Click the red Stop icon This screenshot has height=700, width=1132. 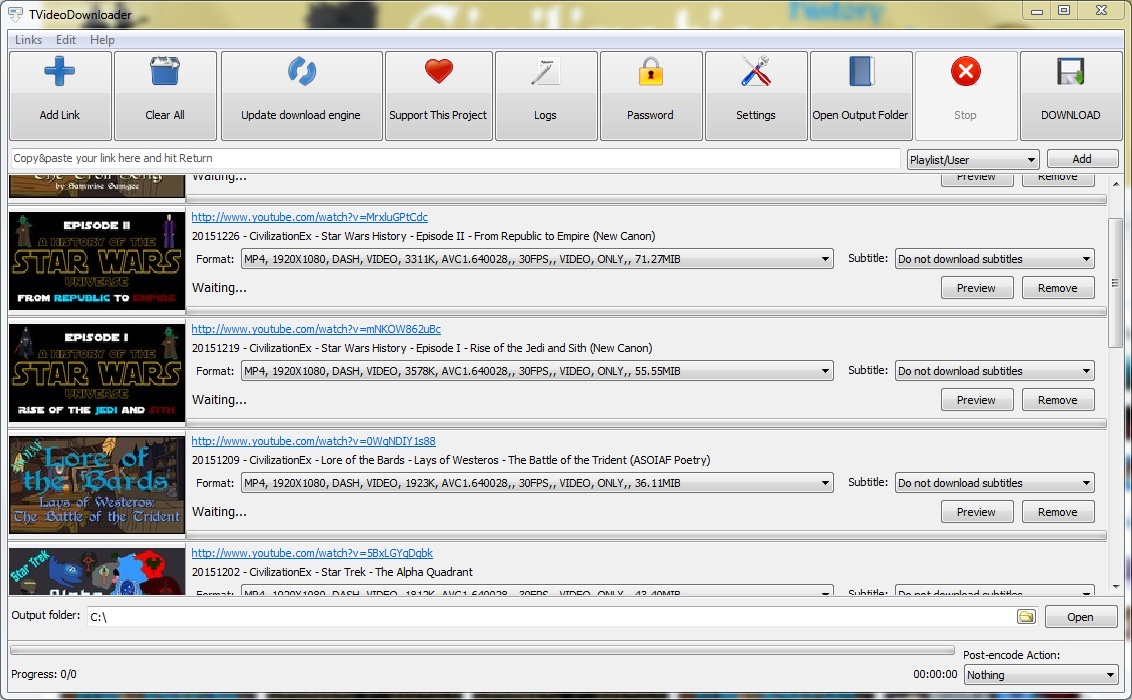click(965, 71)
